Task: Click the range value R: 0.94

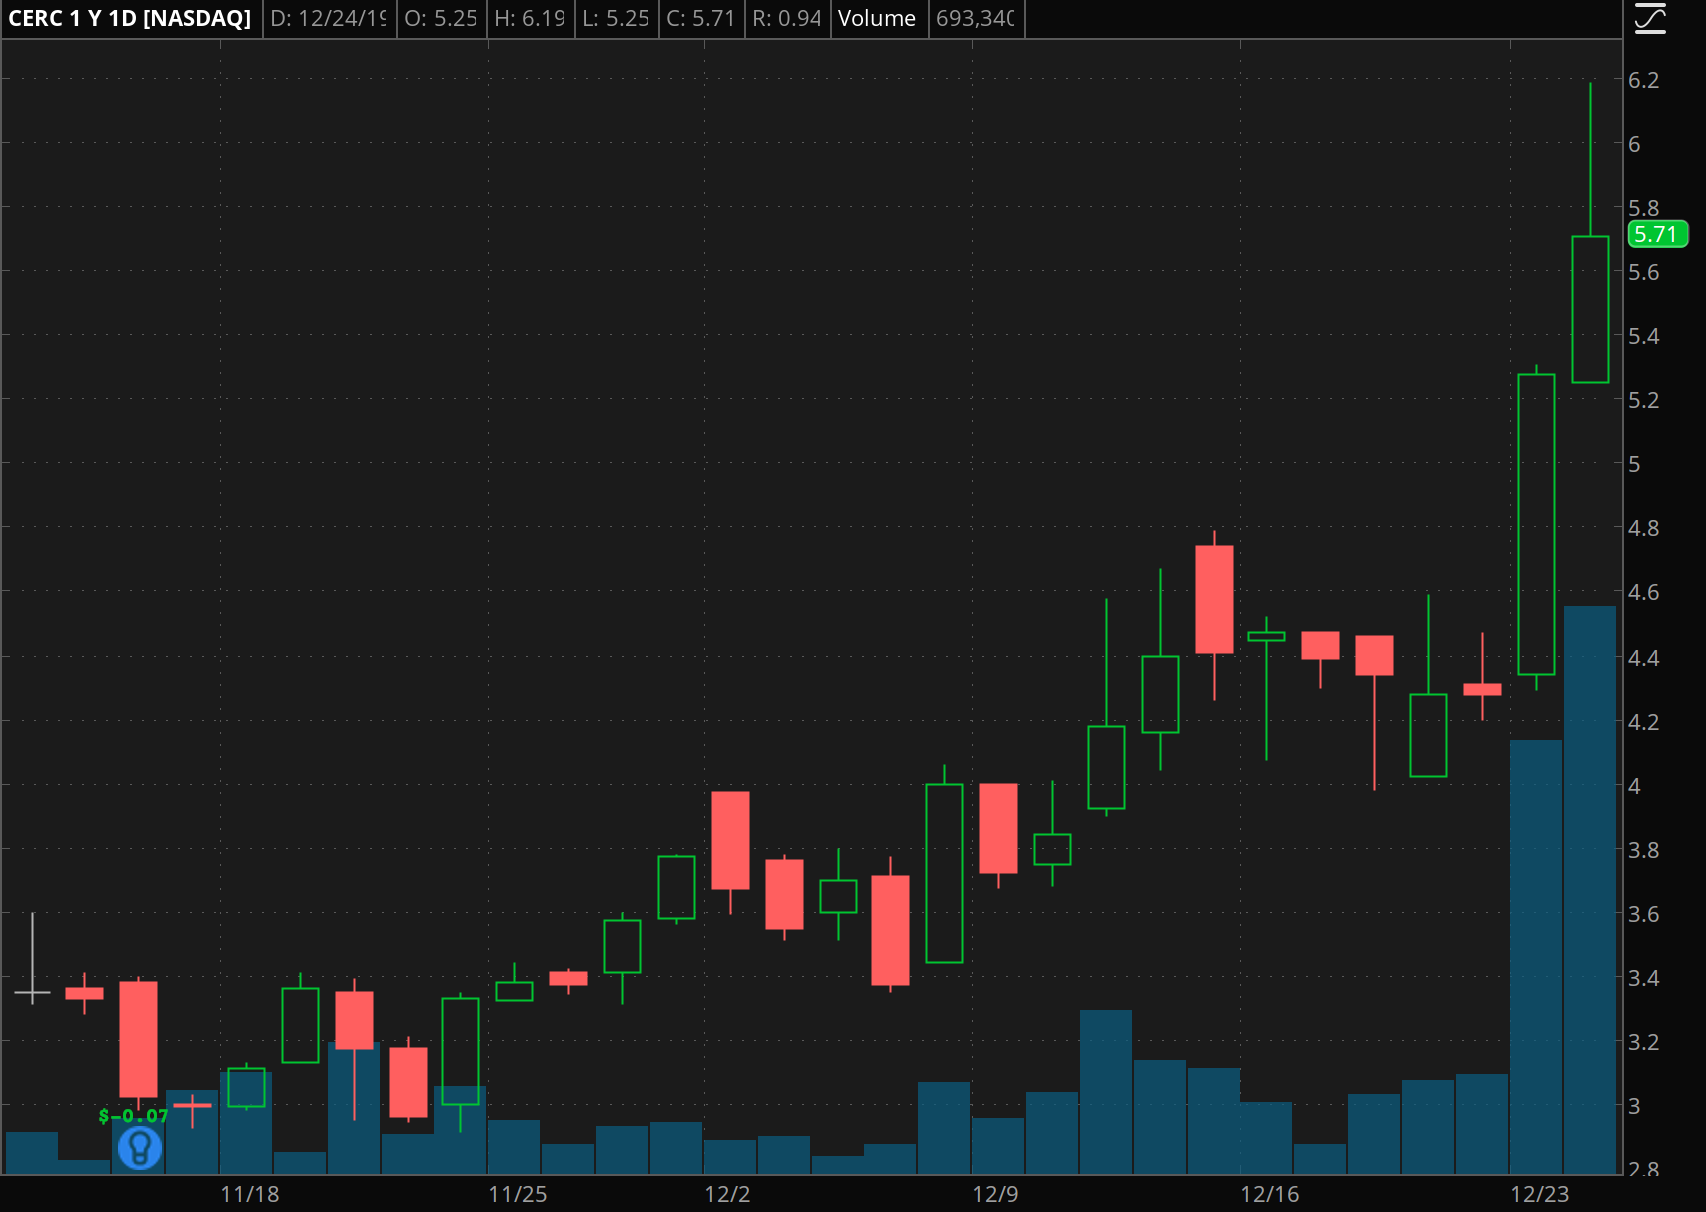Action: coord(787,19)
